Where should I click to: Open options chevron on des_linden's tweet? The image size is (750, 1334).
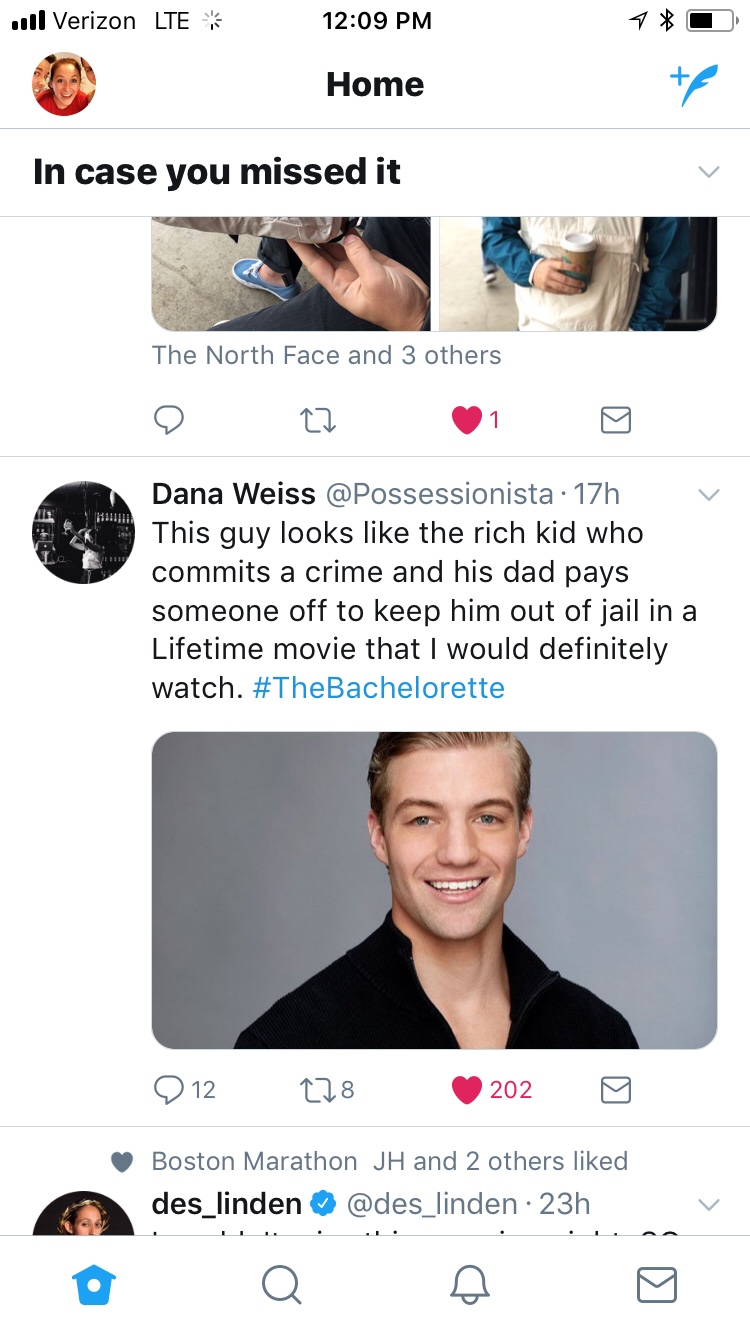[x=708, y=1204]
